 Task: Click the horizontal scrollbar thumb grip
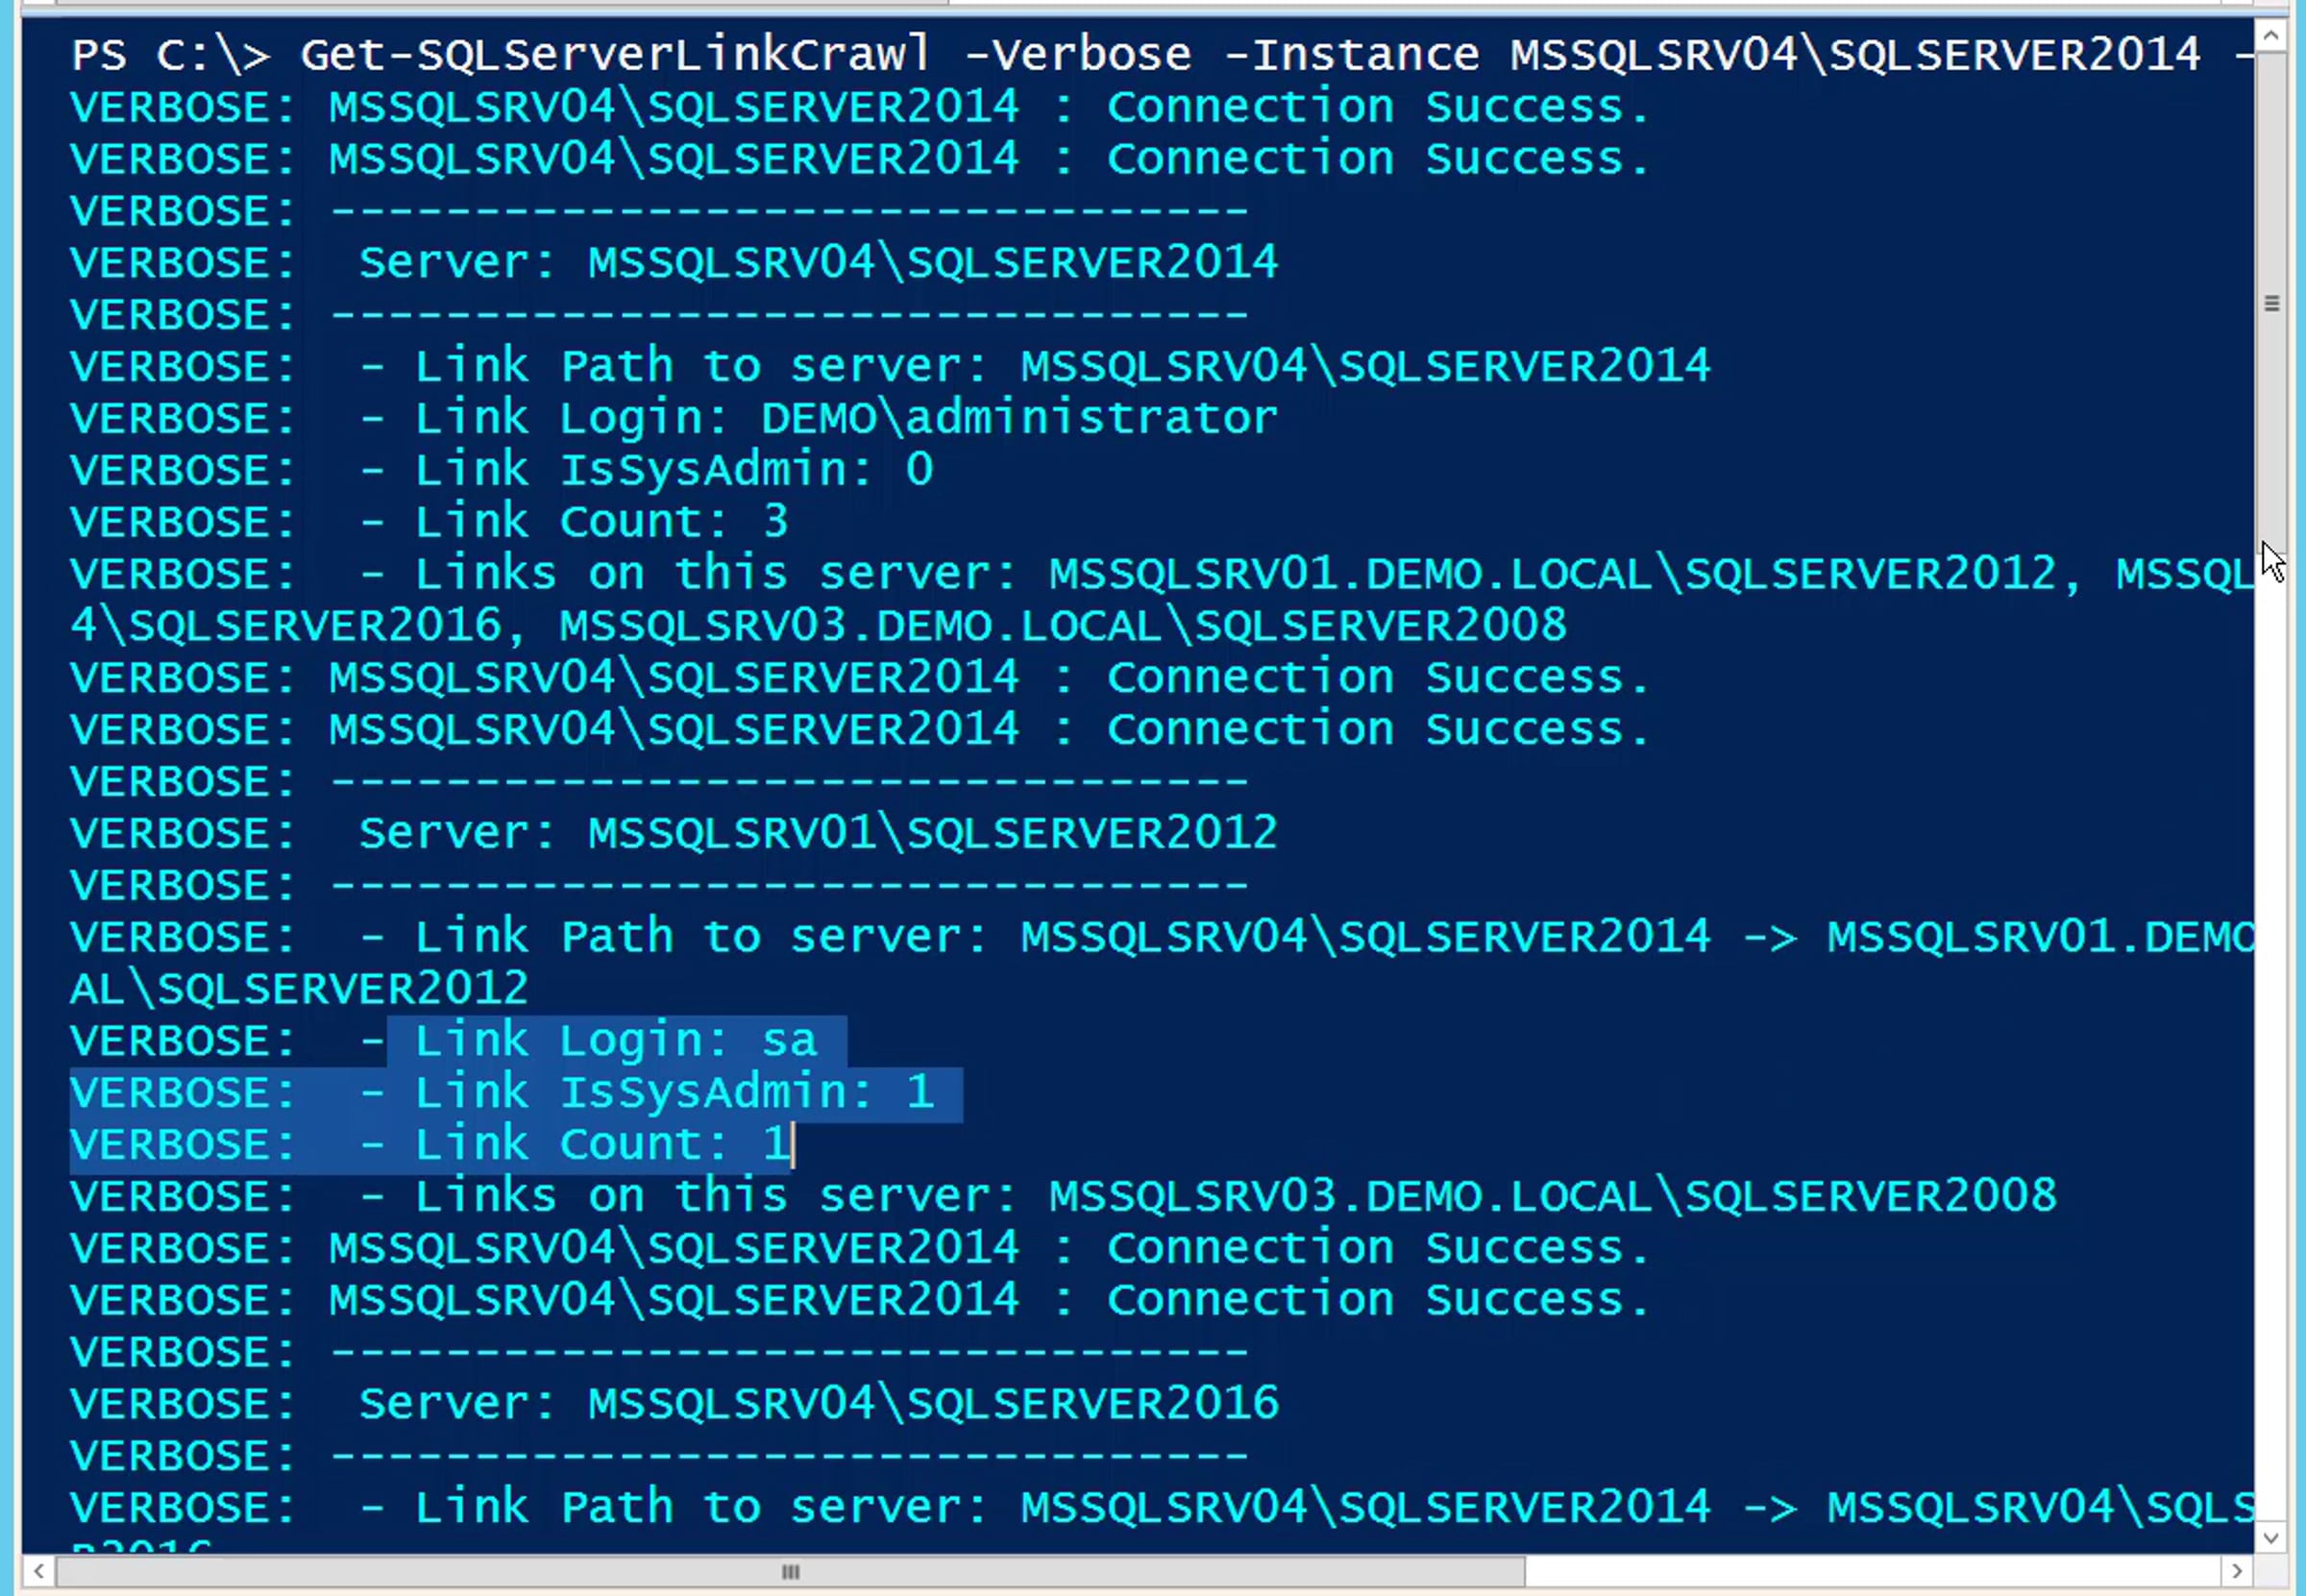[790, 1571]
